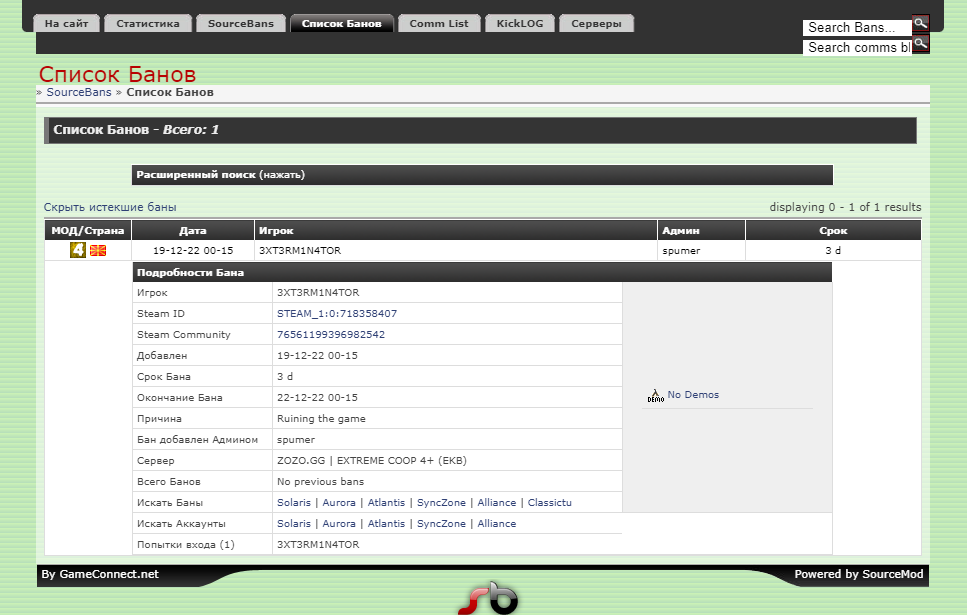Viewport: 967px width, 615px height.
Task: Search accounts on Solaris
Action: pos(294,523)
